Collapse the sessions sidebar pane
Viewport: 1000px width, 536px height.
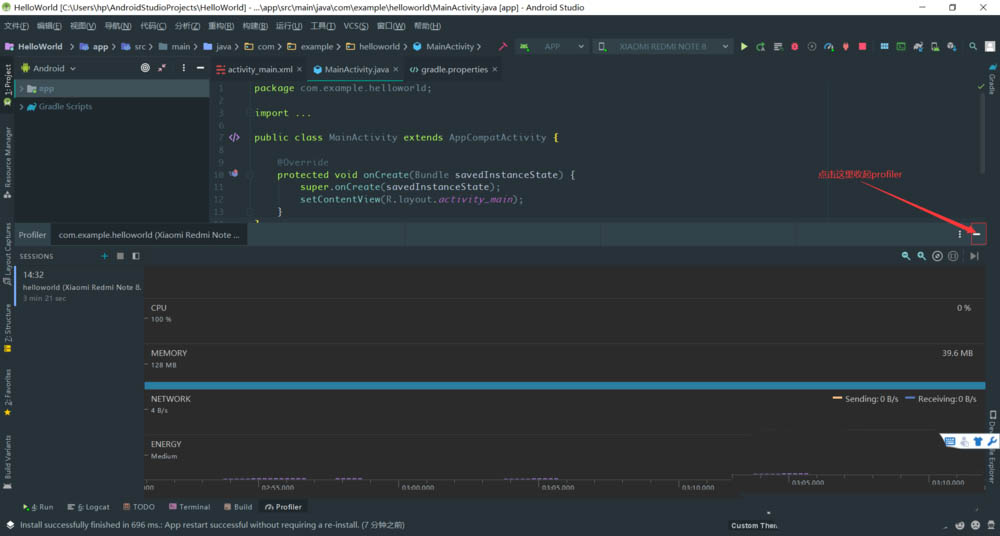pyautogui.click(x=136, y=256)
